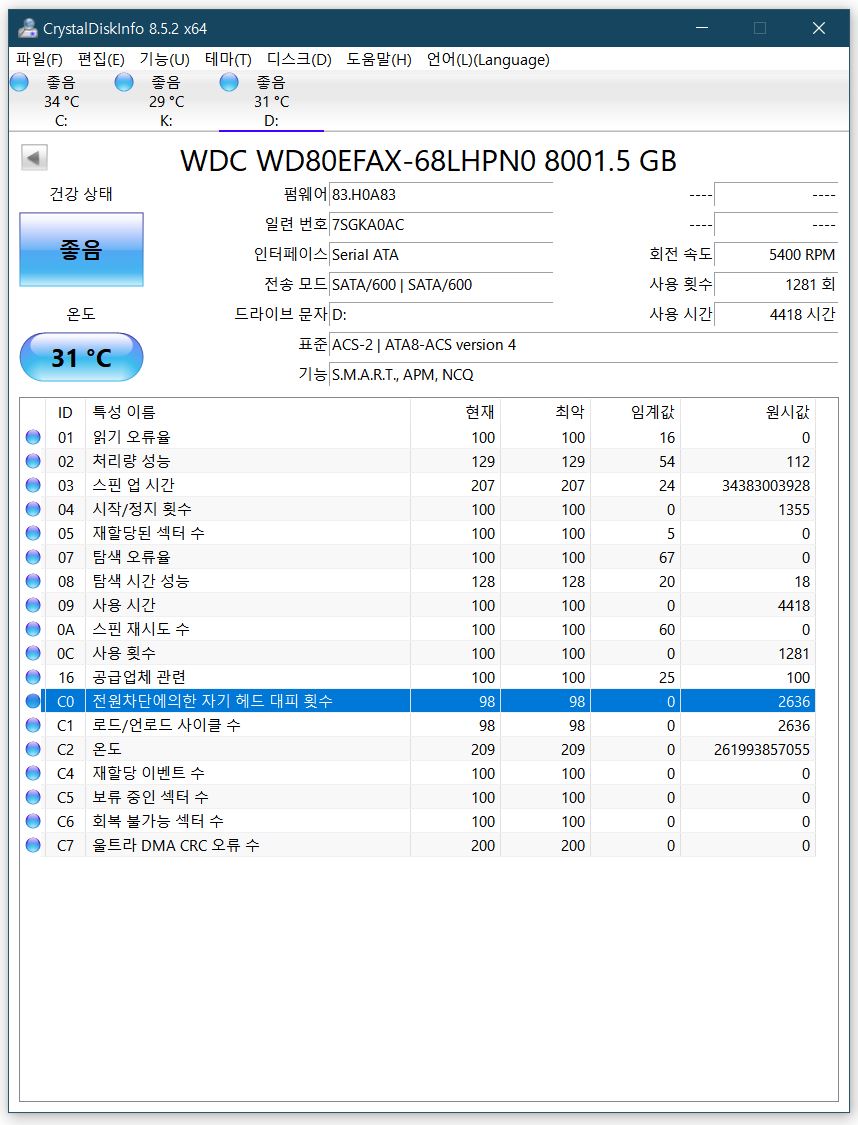
Task: Click status orb for 03 스핀 업 시간
Action: click(33, 485)
